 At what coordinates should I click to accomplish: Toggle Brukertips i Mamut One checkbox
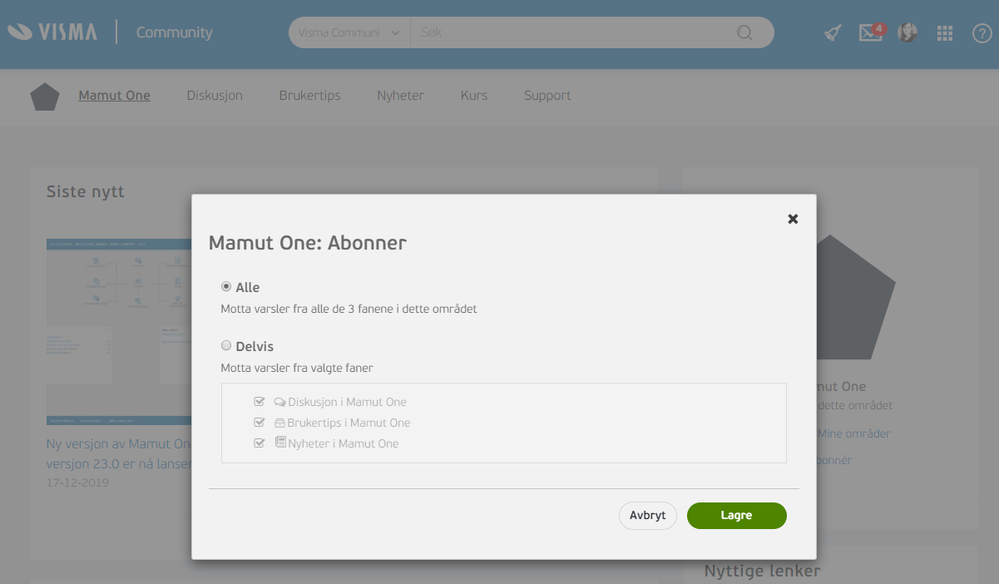259,422
